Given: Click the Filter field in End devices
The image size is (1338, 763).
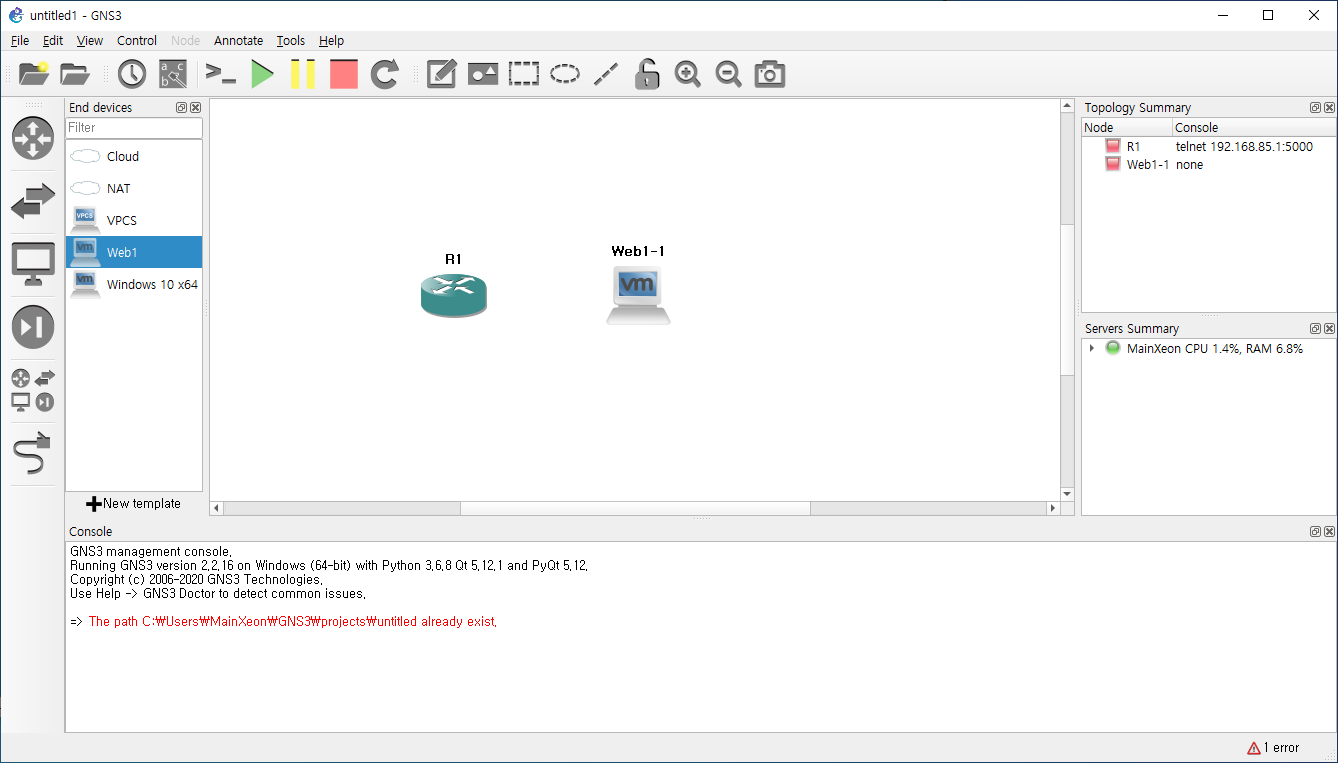Looking at the screenshot, I should pyautogui.click(x=134, y=128).
